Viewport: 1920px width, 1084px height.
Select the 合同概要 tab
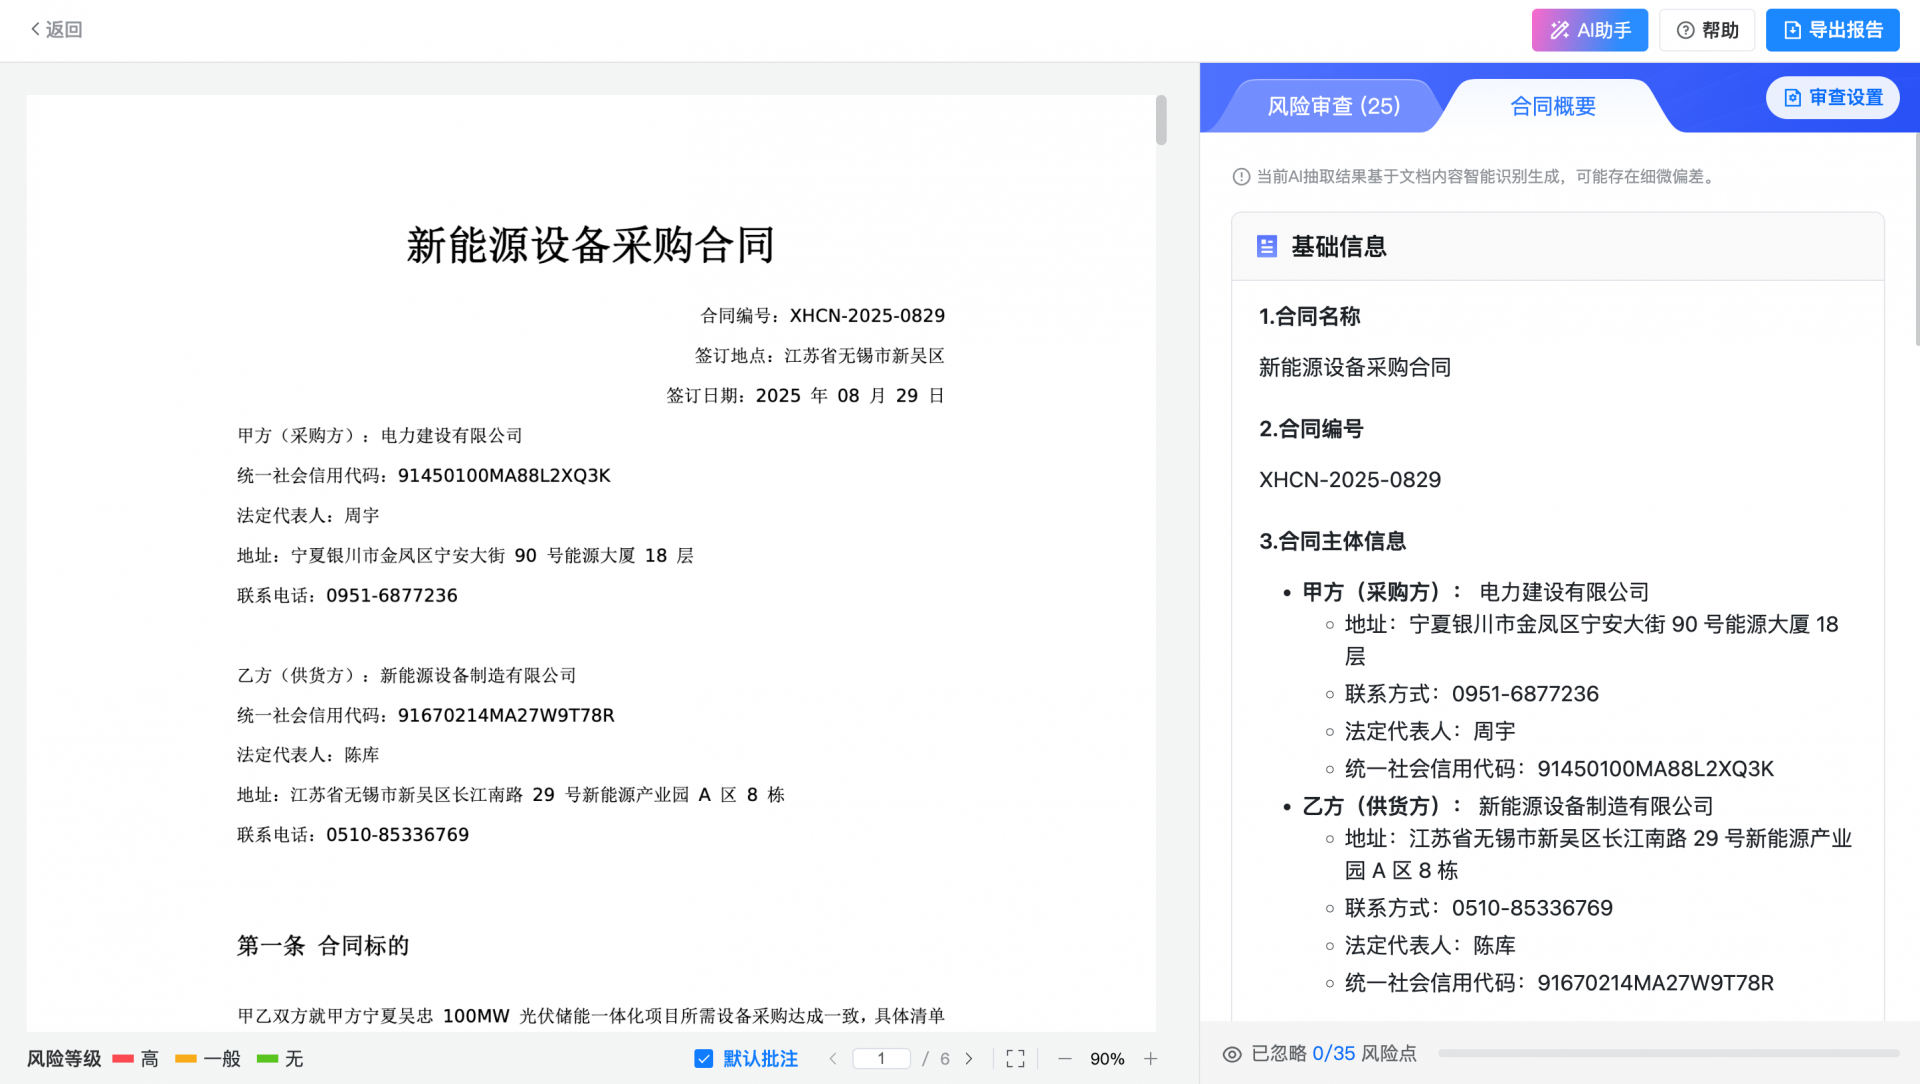coord(1552,106)
